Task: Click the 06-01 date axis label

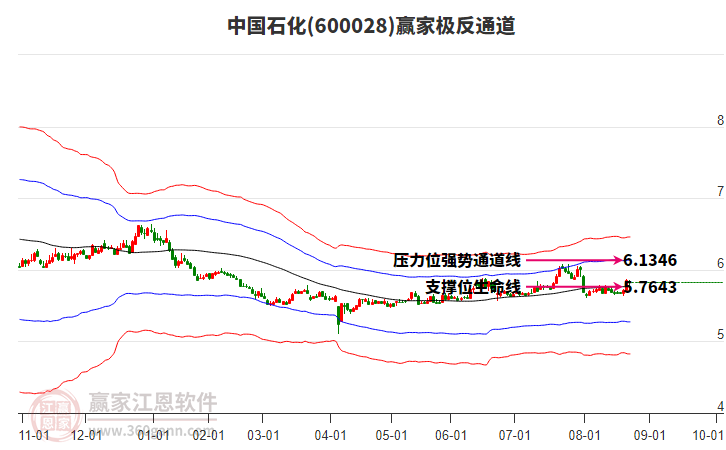Action: [x=451, y=436]
